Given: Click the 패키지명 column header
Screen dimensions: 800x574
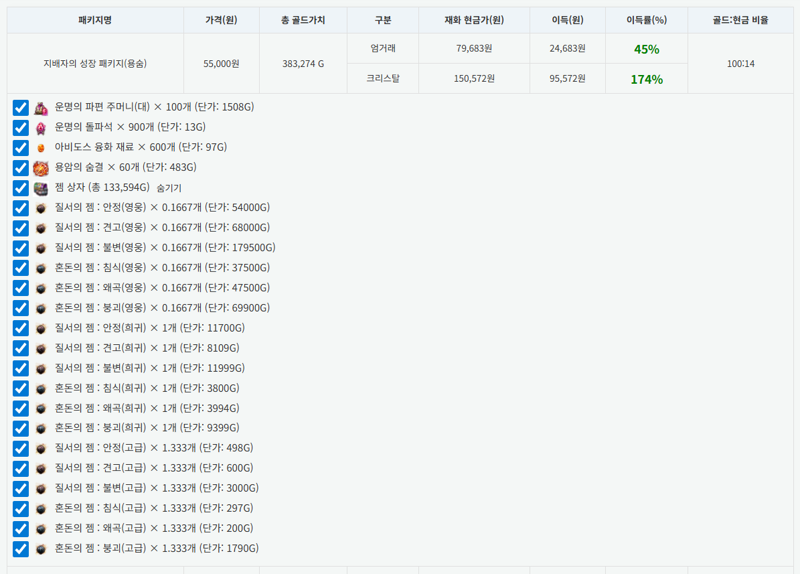Looking at the screenshot, I should [x=95, y=20].
